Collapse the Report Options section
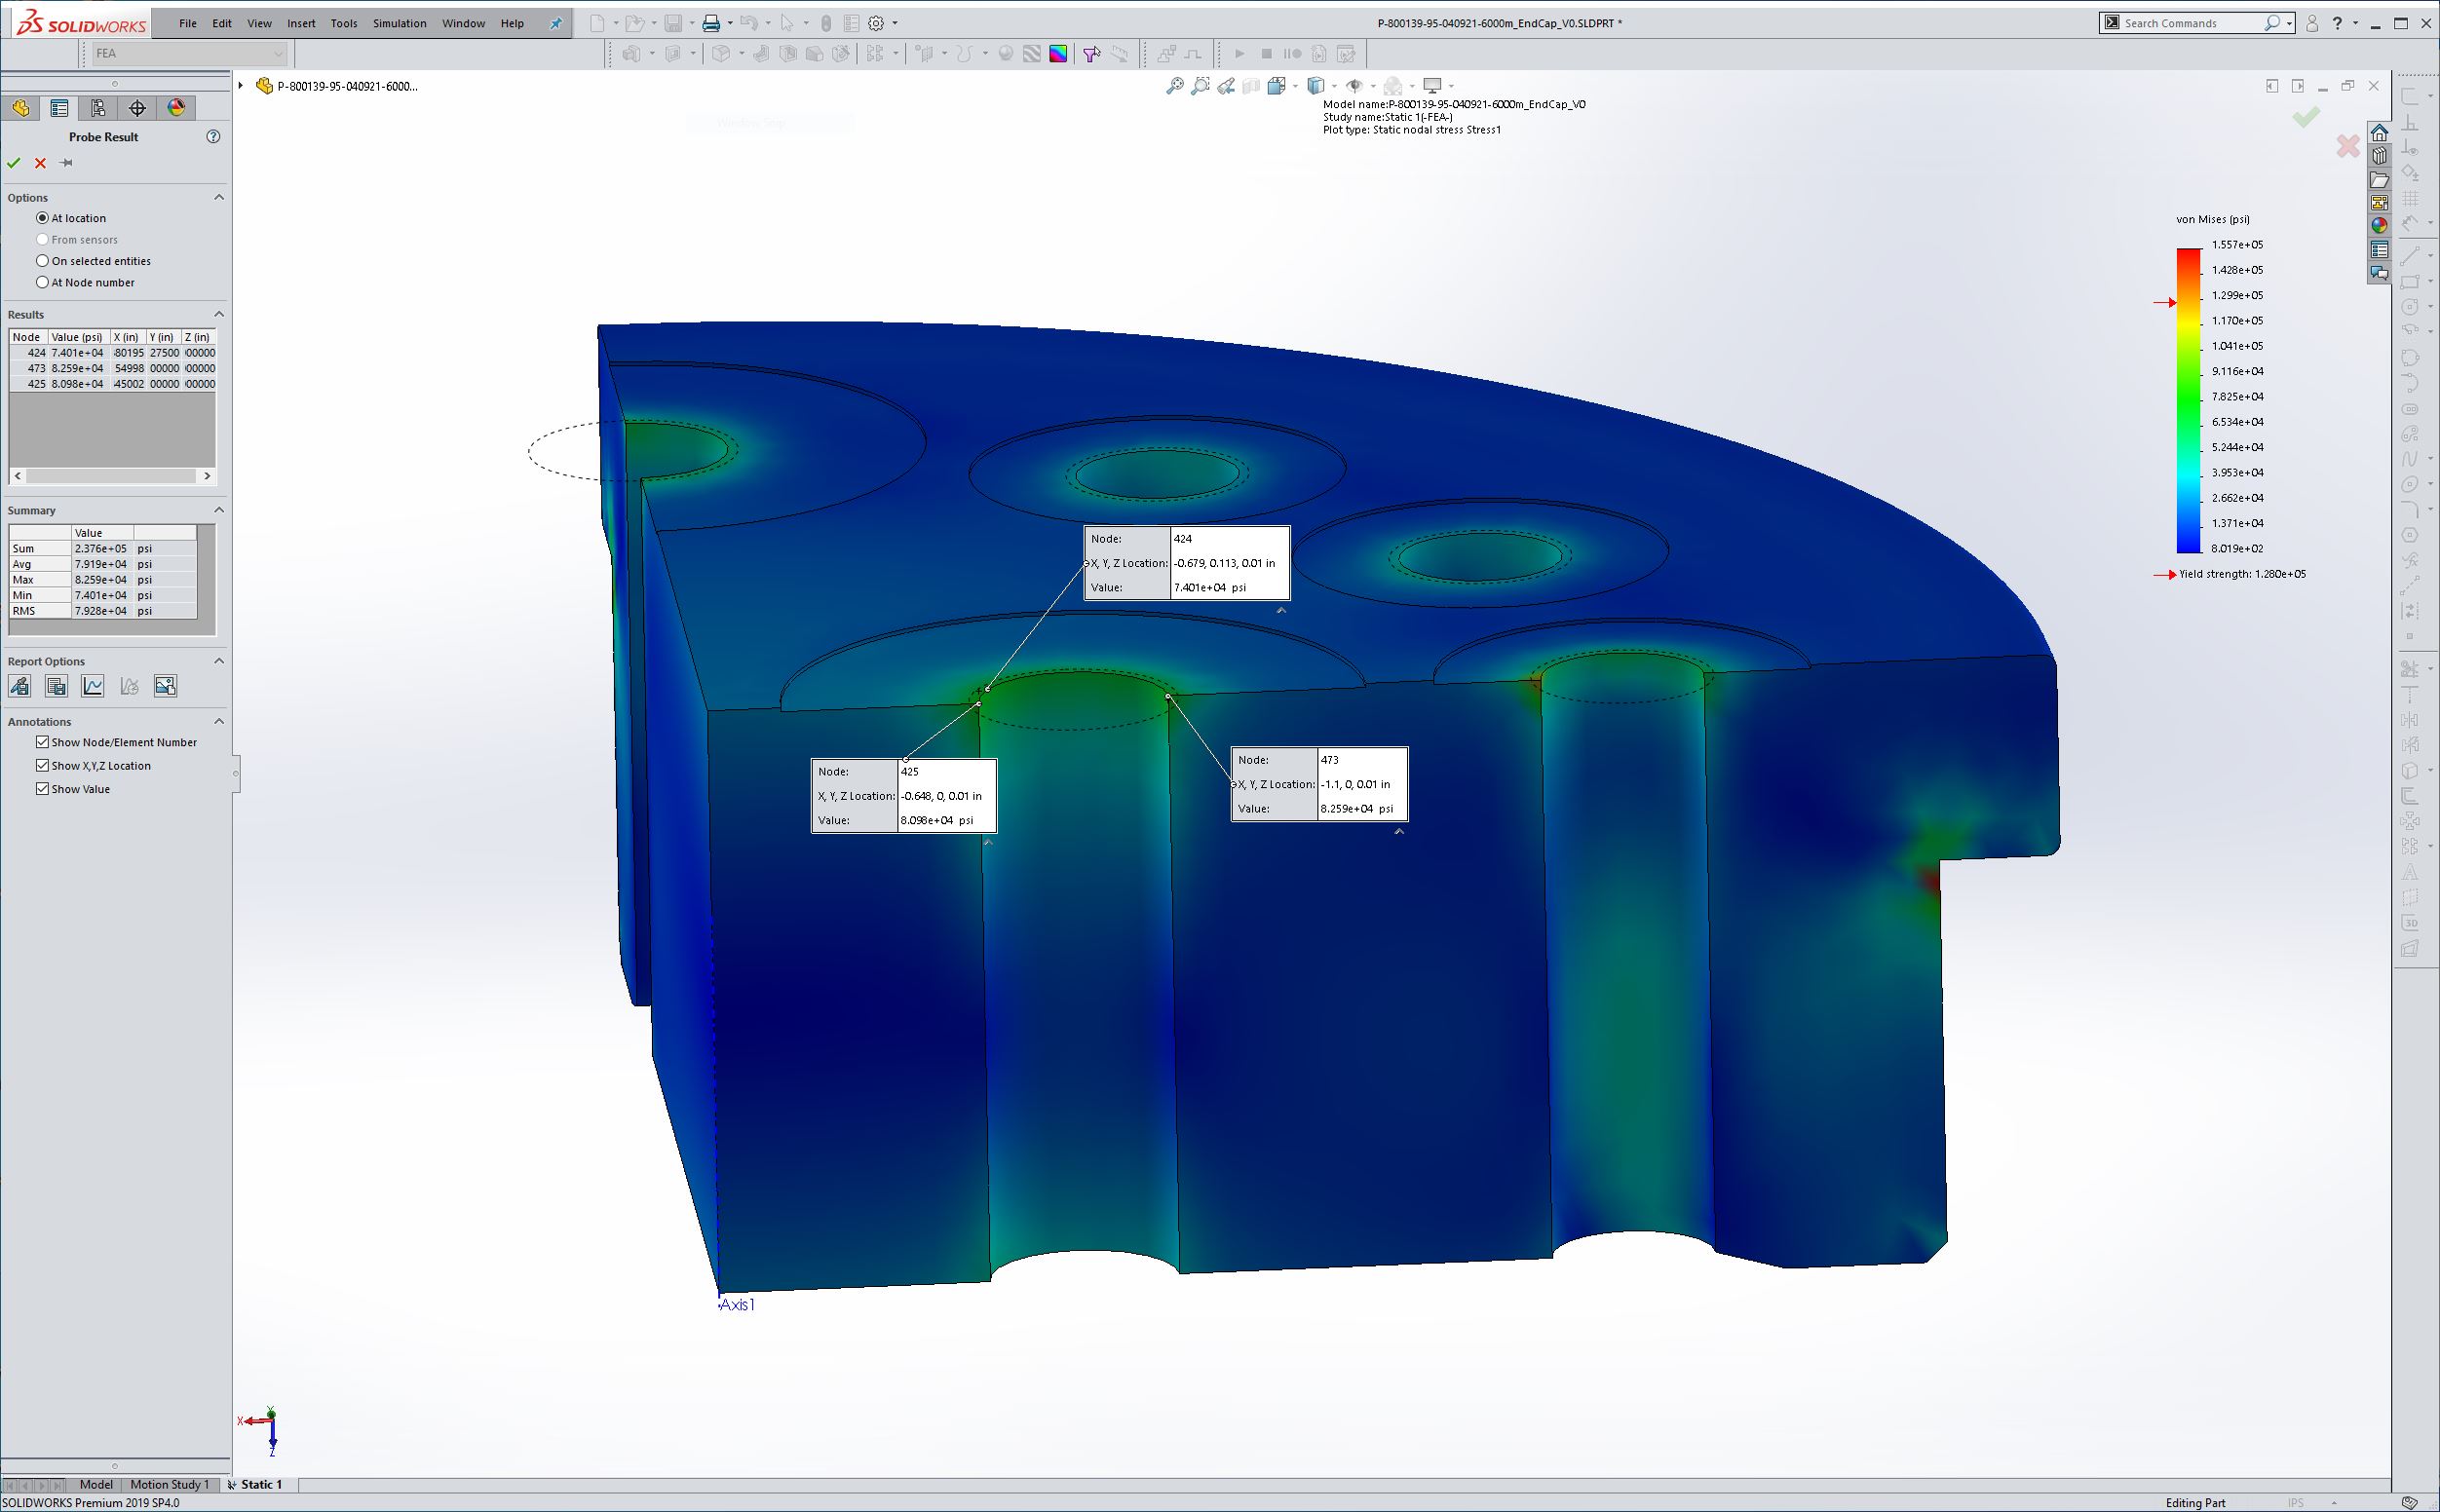The image size is (2440, 1512). pos(219,662)
